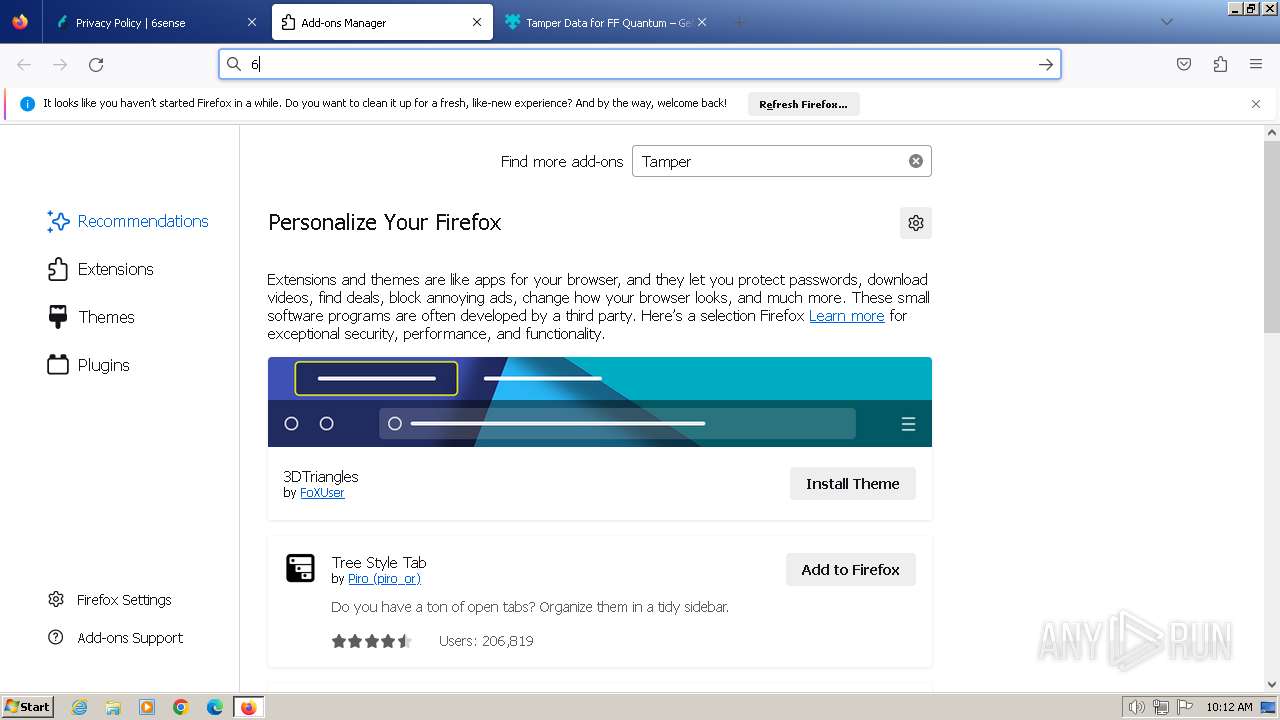Screen dimensions: 1280x720
Task: Open the Extensions toolbar icon
Action: coord(1220,64)
